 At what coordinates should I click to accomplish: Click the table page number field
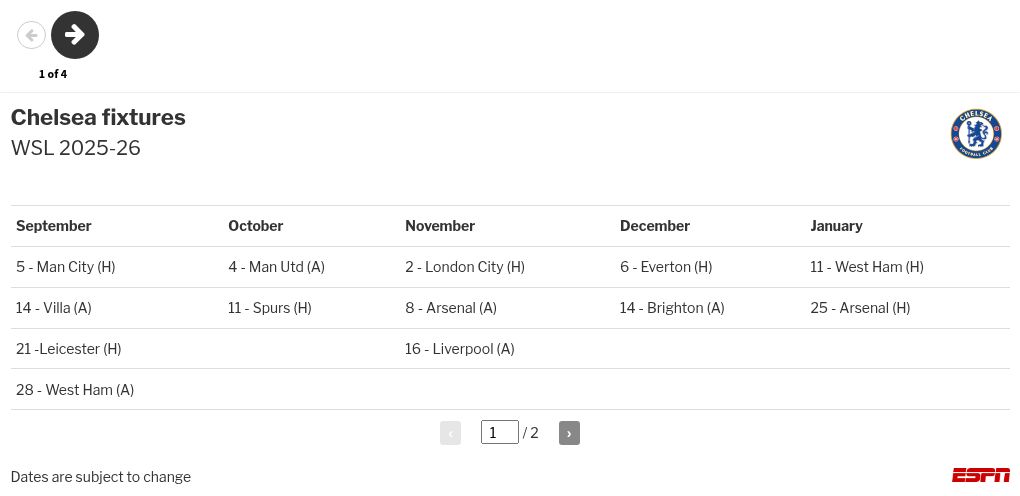(499, 432)
